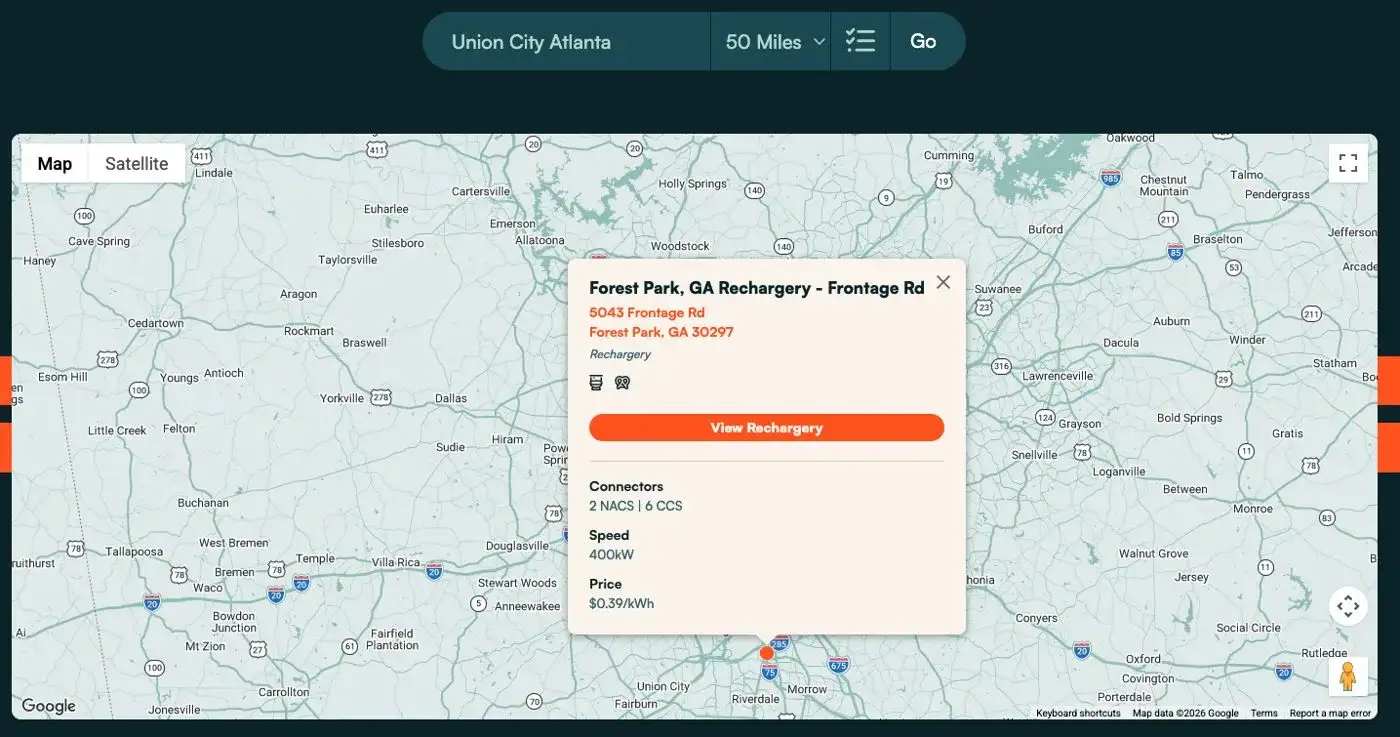
Task: Click Report a map error link
Action: click(x=1330, y=713)
